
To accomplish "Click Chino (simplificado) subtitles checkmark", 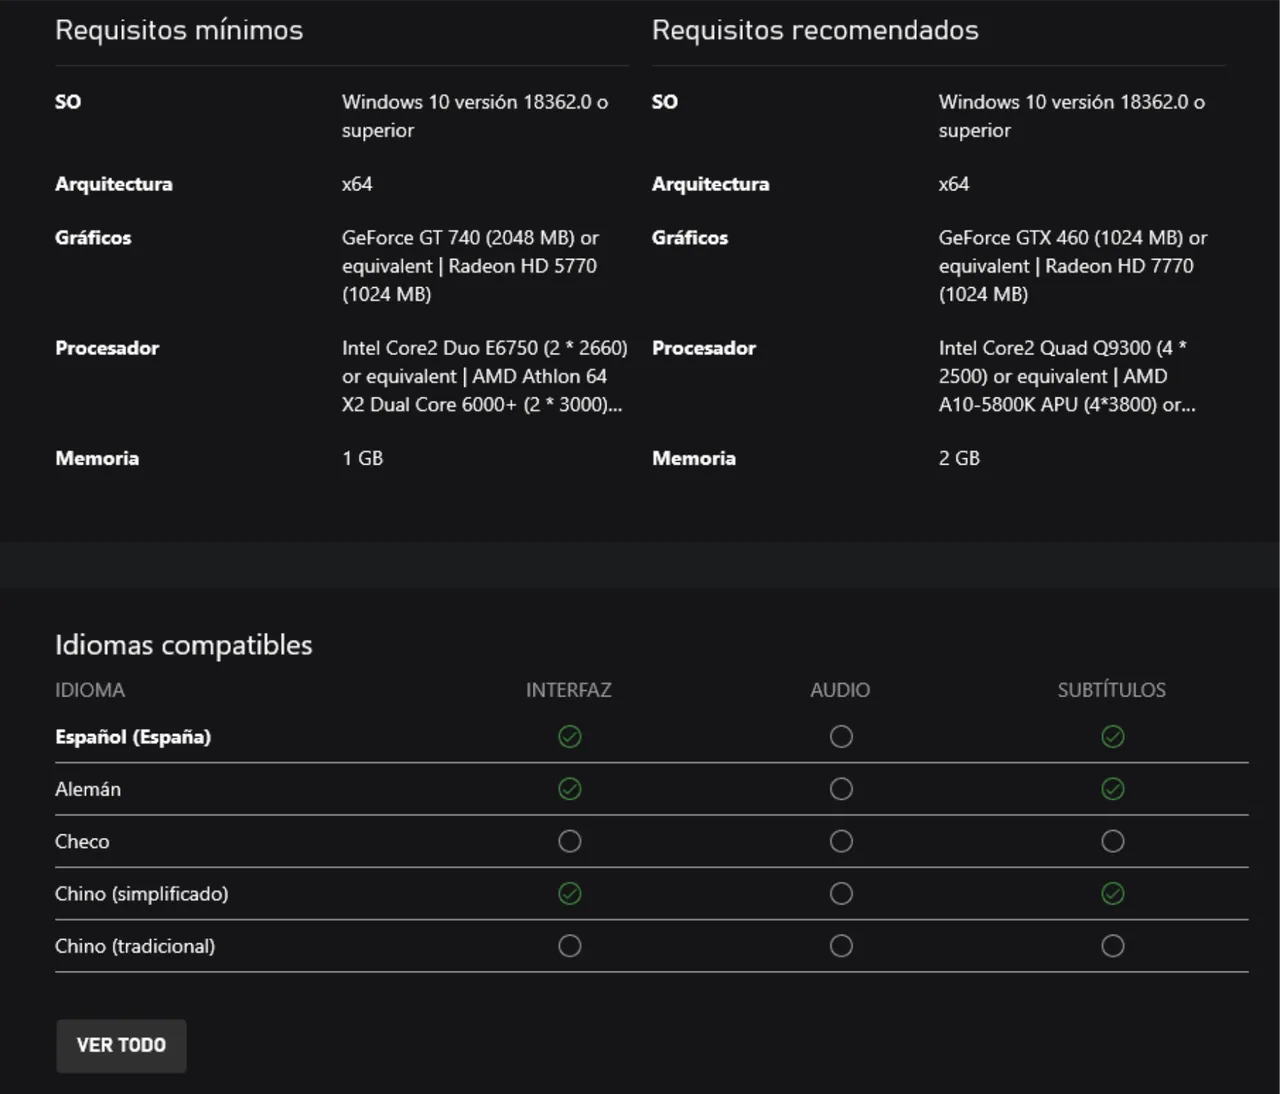I will [x=1113, y=894].
